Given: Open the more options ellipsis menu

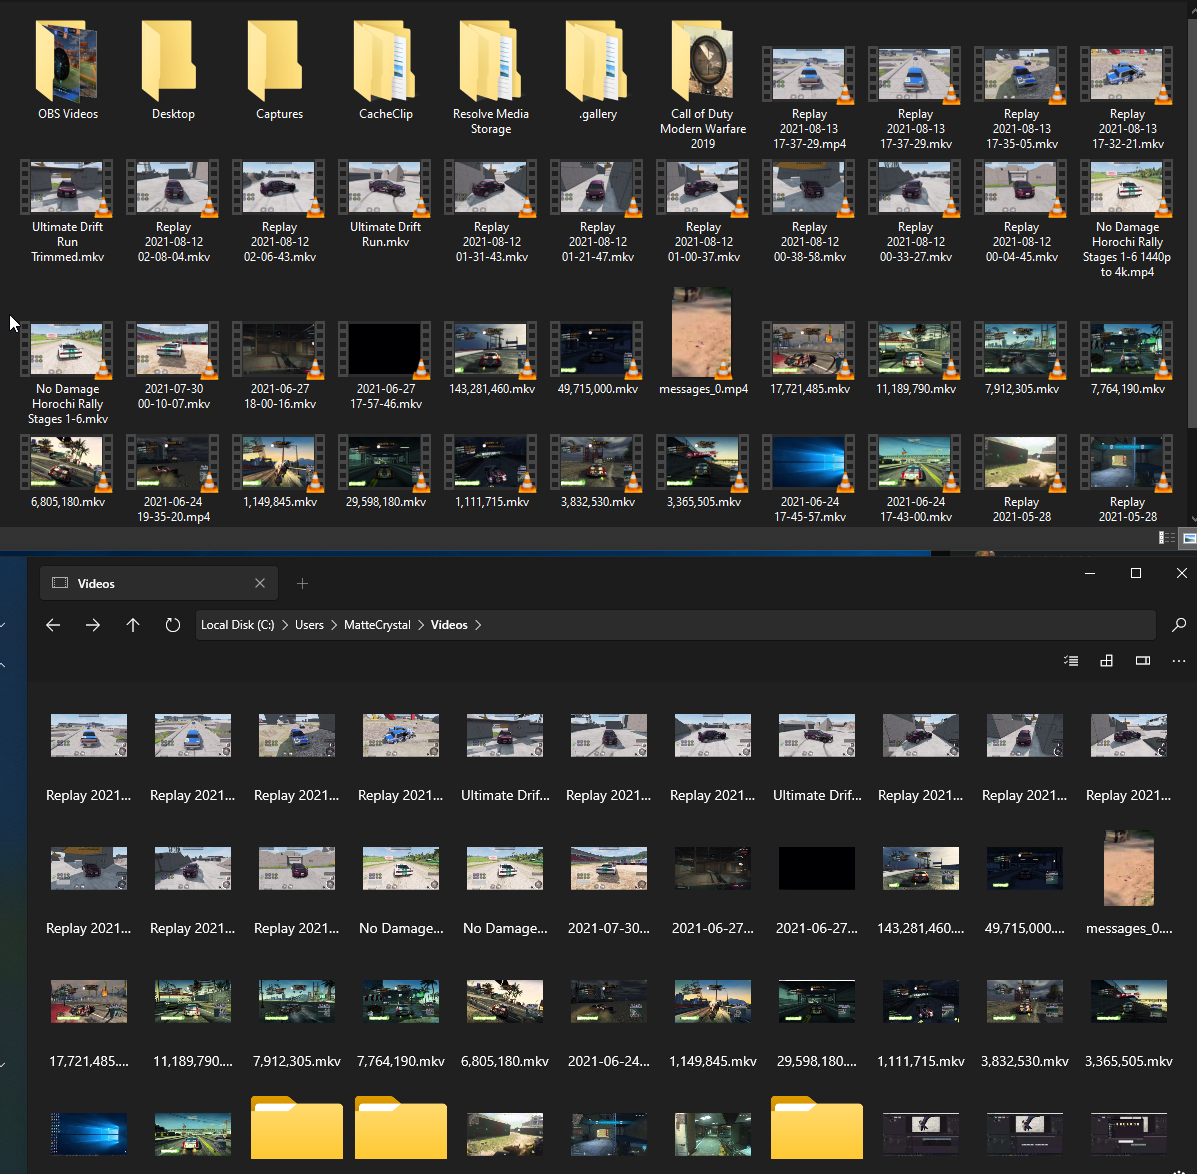Looking at the screenshot, I should [1179, 661].
